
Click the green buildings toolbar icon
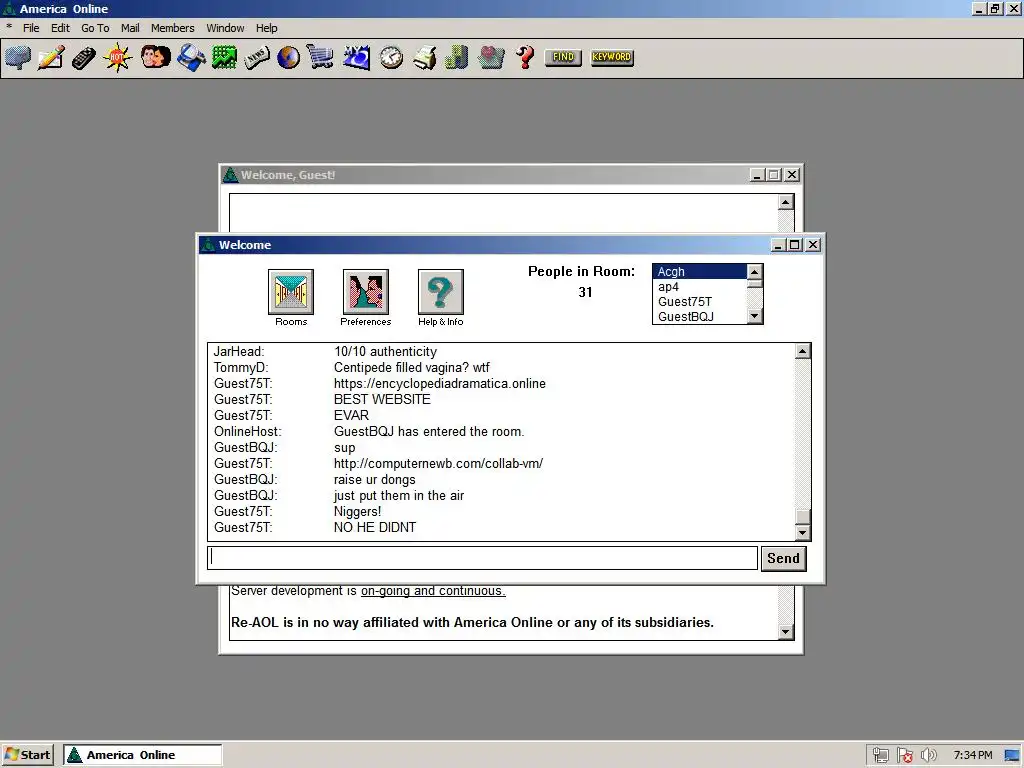pos(456,57)
